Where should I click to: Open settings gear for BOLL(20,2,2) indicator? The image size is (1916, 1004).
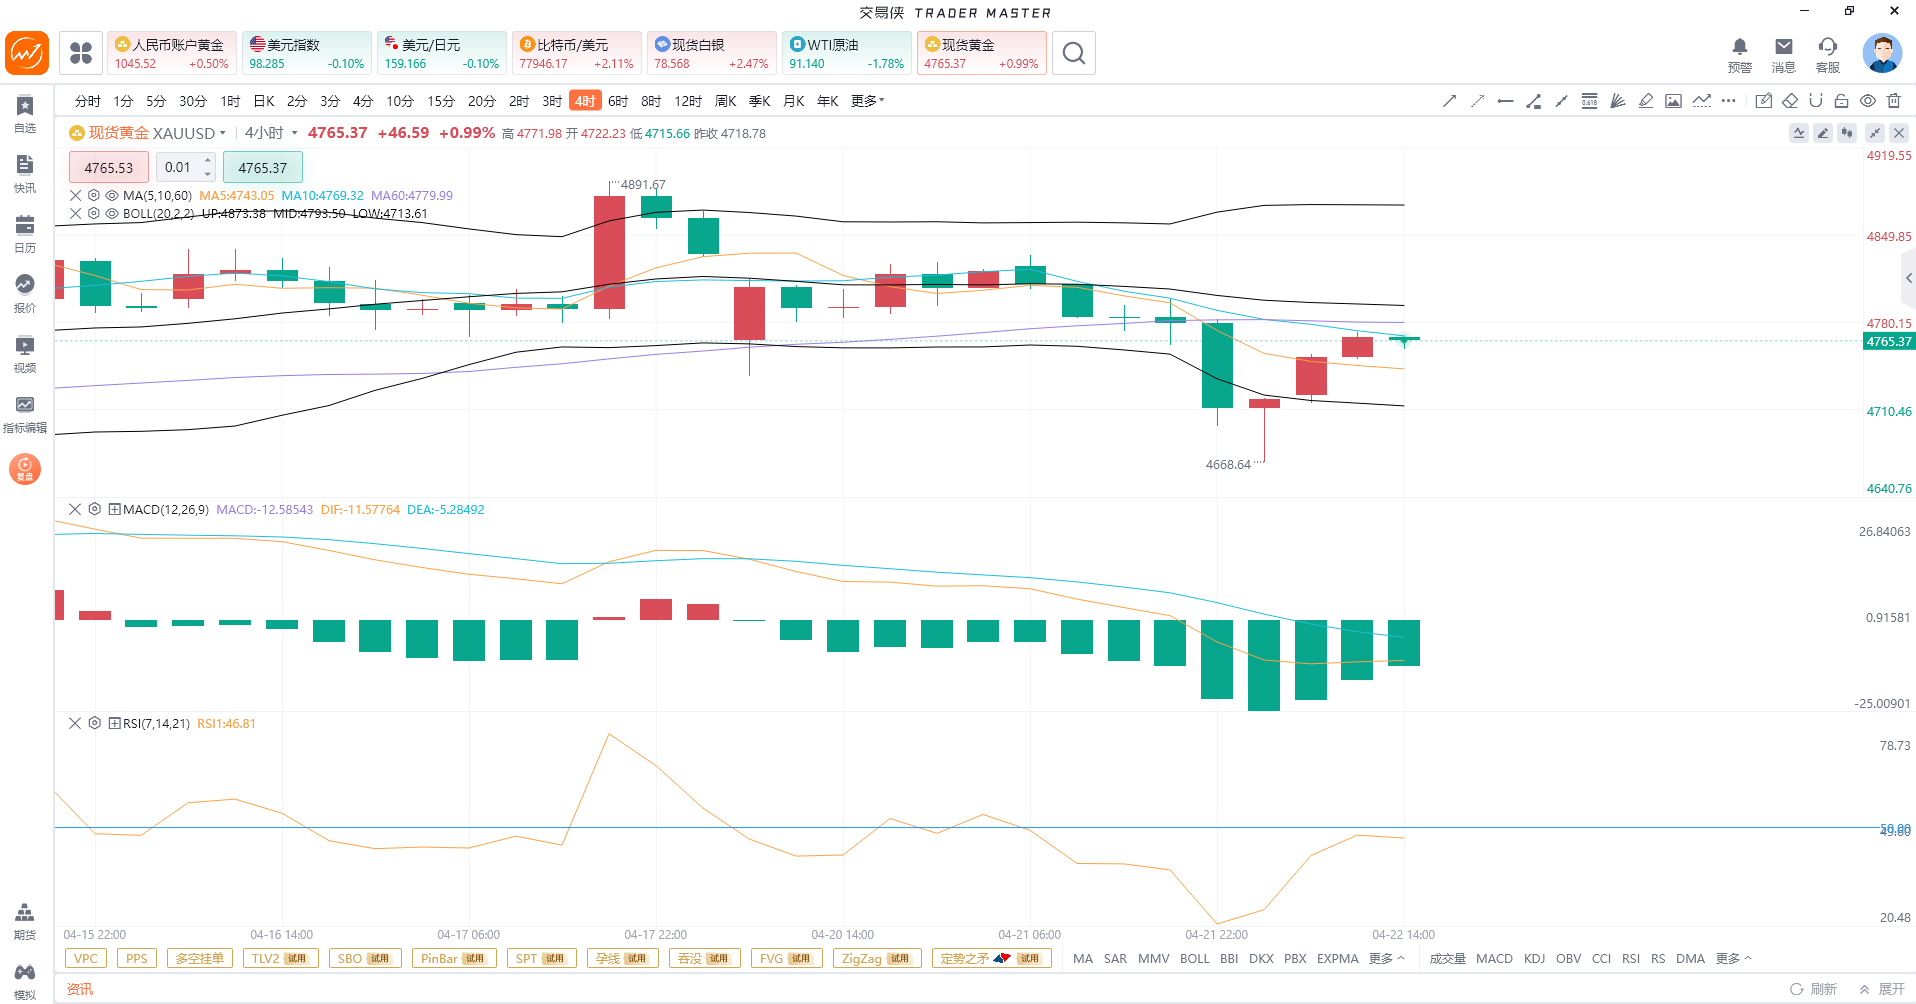pos(94,214)
